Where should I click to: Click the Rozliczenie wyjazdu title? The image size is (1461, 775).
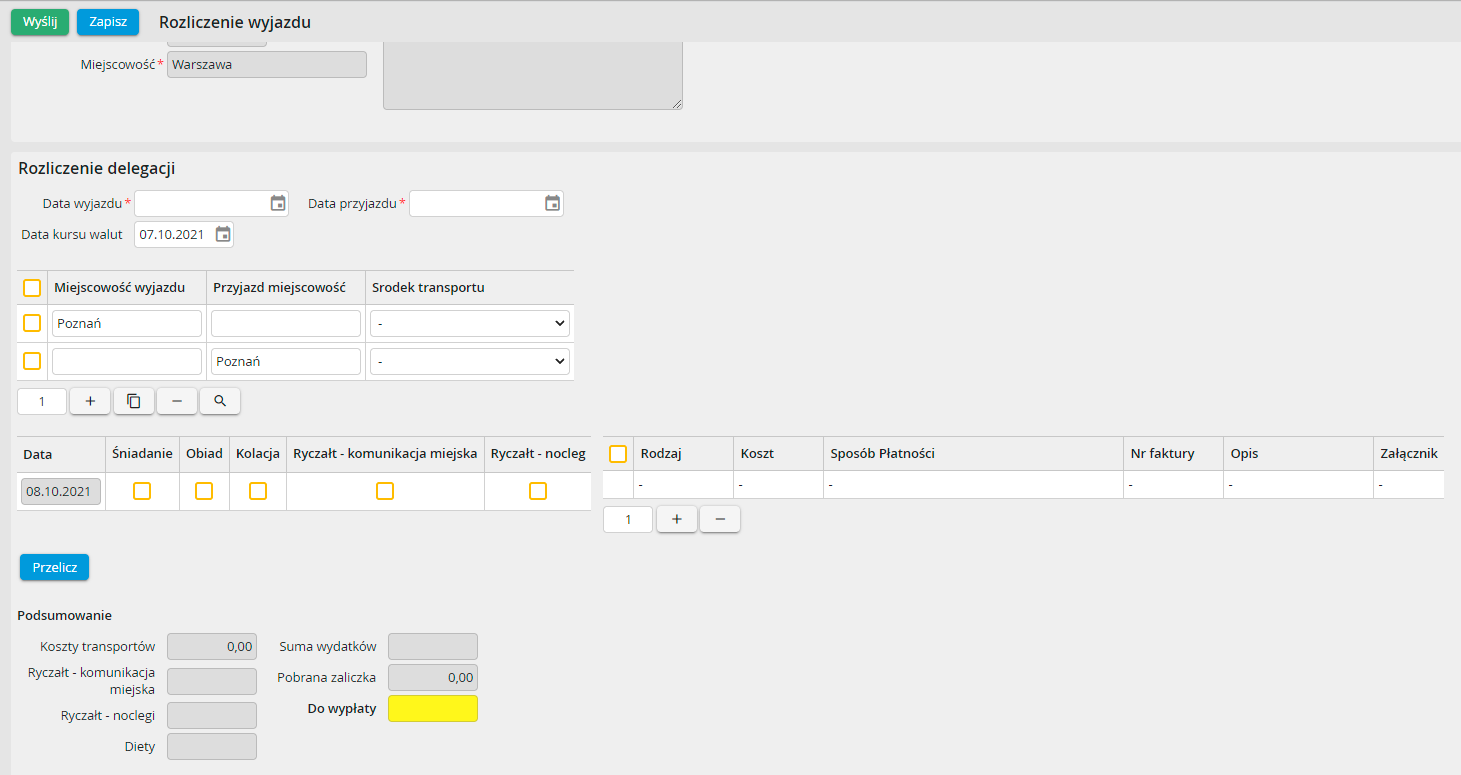(235, 22)
